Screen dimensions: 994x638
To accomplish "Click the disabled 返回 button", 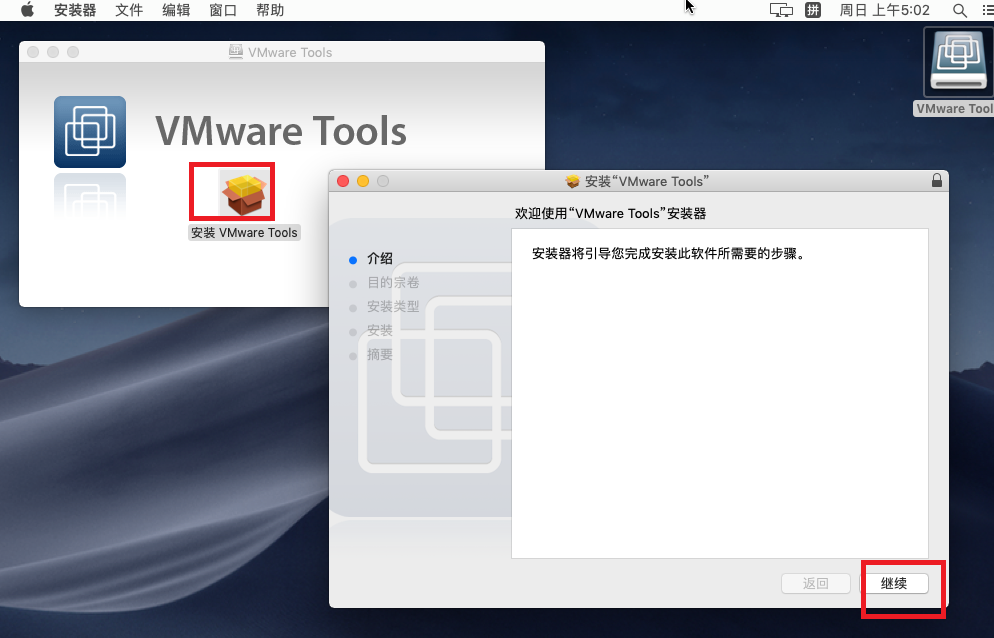I will (x=816, y=583).
